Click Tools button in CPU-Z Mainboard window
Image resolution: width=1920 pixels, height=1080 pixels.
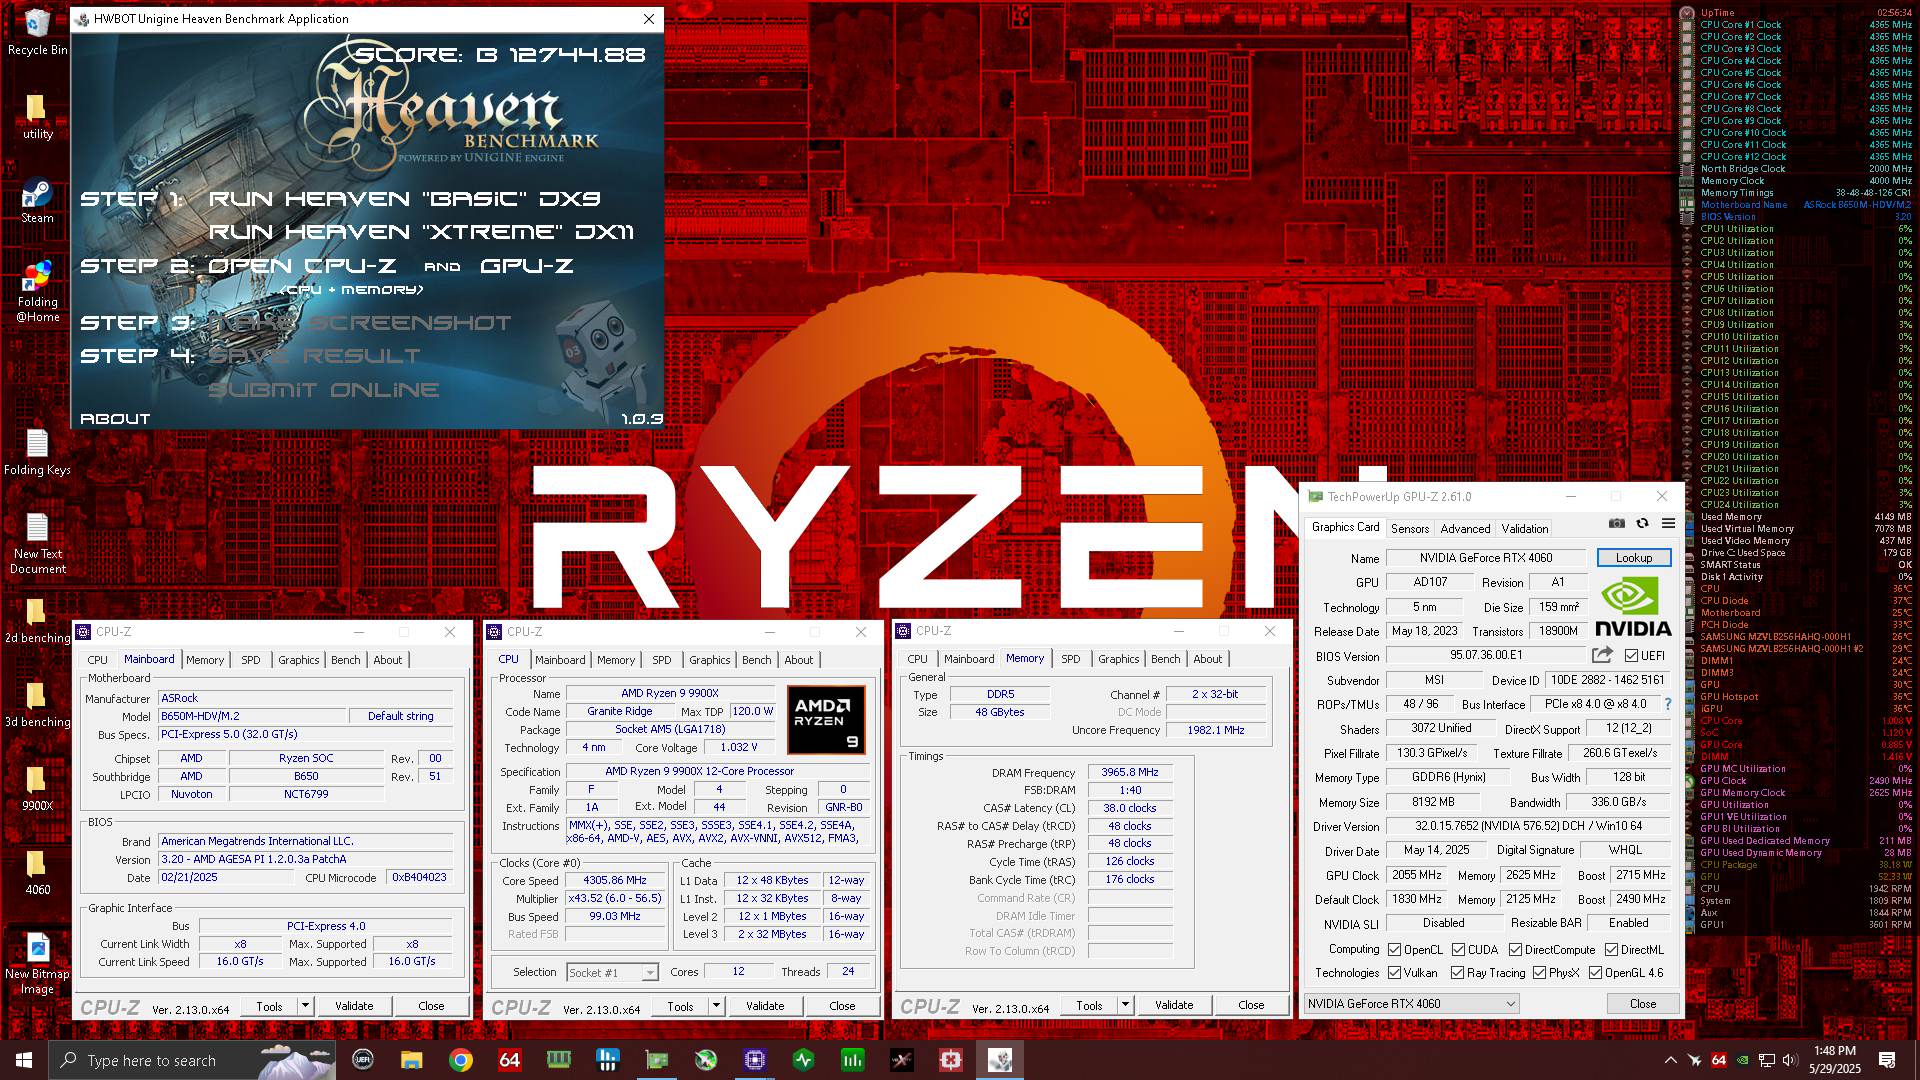pyautogui.click(x=269, y=1006)
